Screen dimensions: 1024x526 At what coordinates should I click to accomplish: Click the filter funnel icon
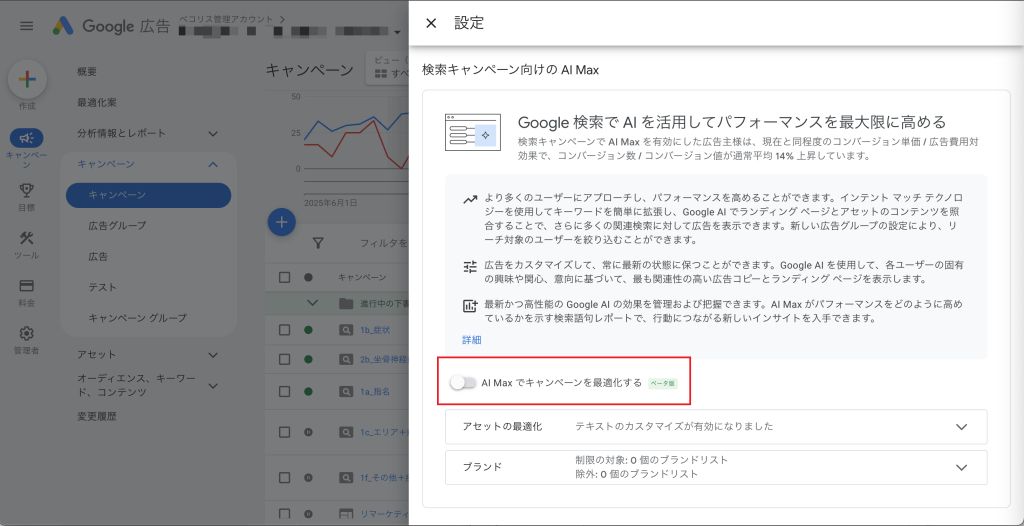tap(318, 243)
